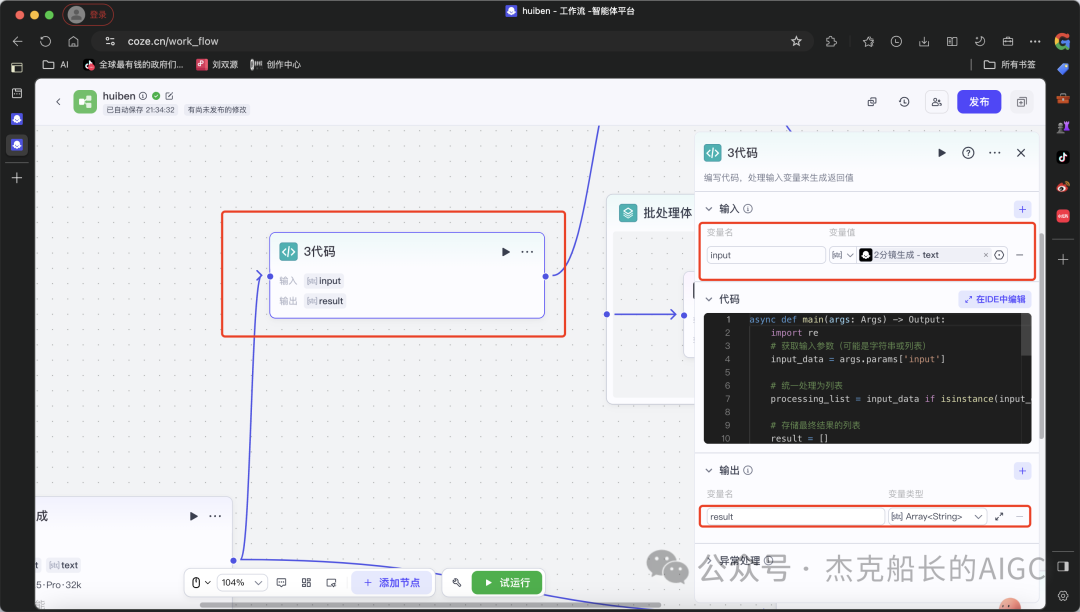Select the 3代码 code node icon
Screen dimensions: 1080x612
(288, 251)
